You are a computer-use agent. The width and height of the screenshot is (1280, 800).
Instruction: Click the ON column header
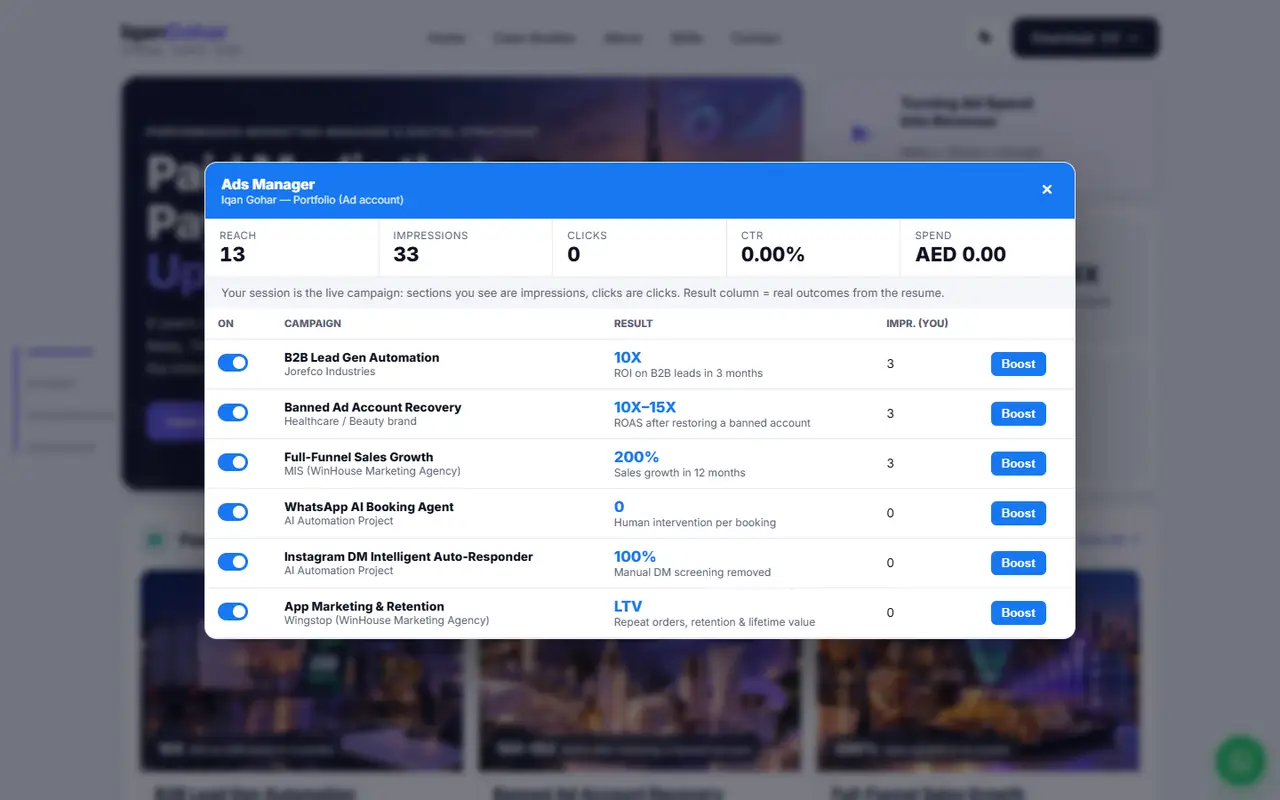point(226,324)
